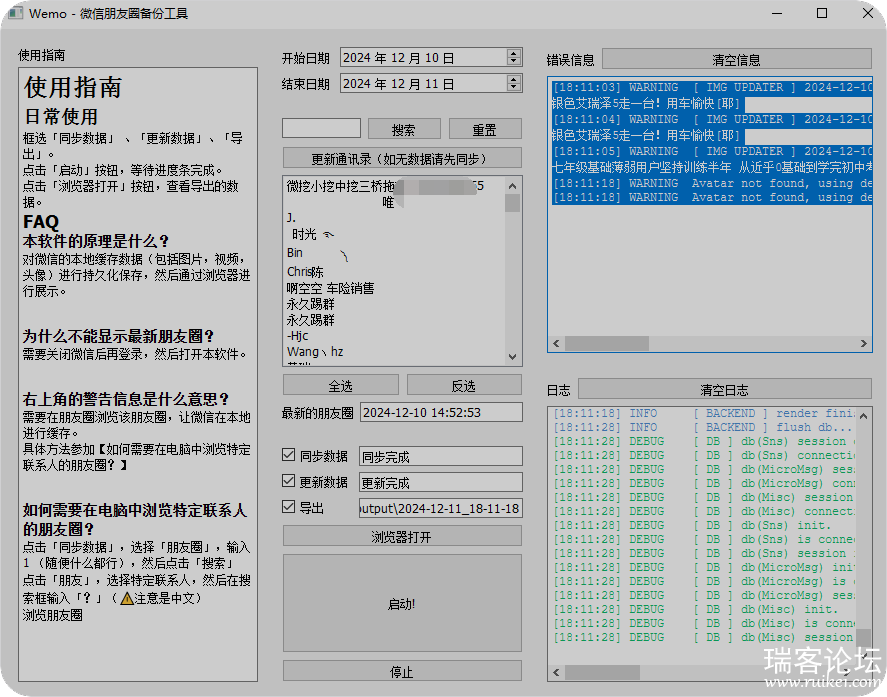Image resolution: width=887 pixels, height=697 pixels.
Task: Click the log panel horizontal scrollbar thumb
Action: coord(602,672)
